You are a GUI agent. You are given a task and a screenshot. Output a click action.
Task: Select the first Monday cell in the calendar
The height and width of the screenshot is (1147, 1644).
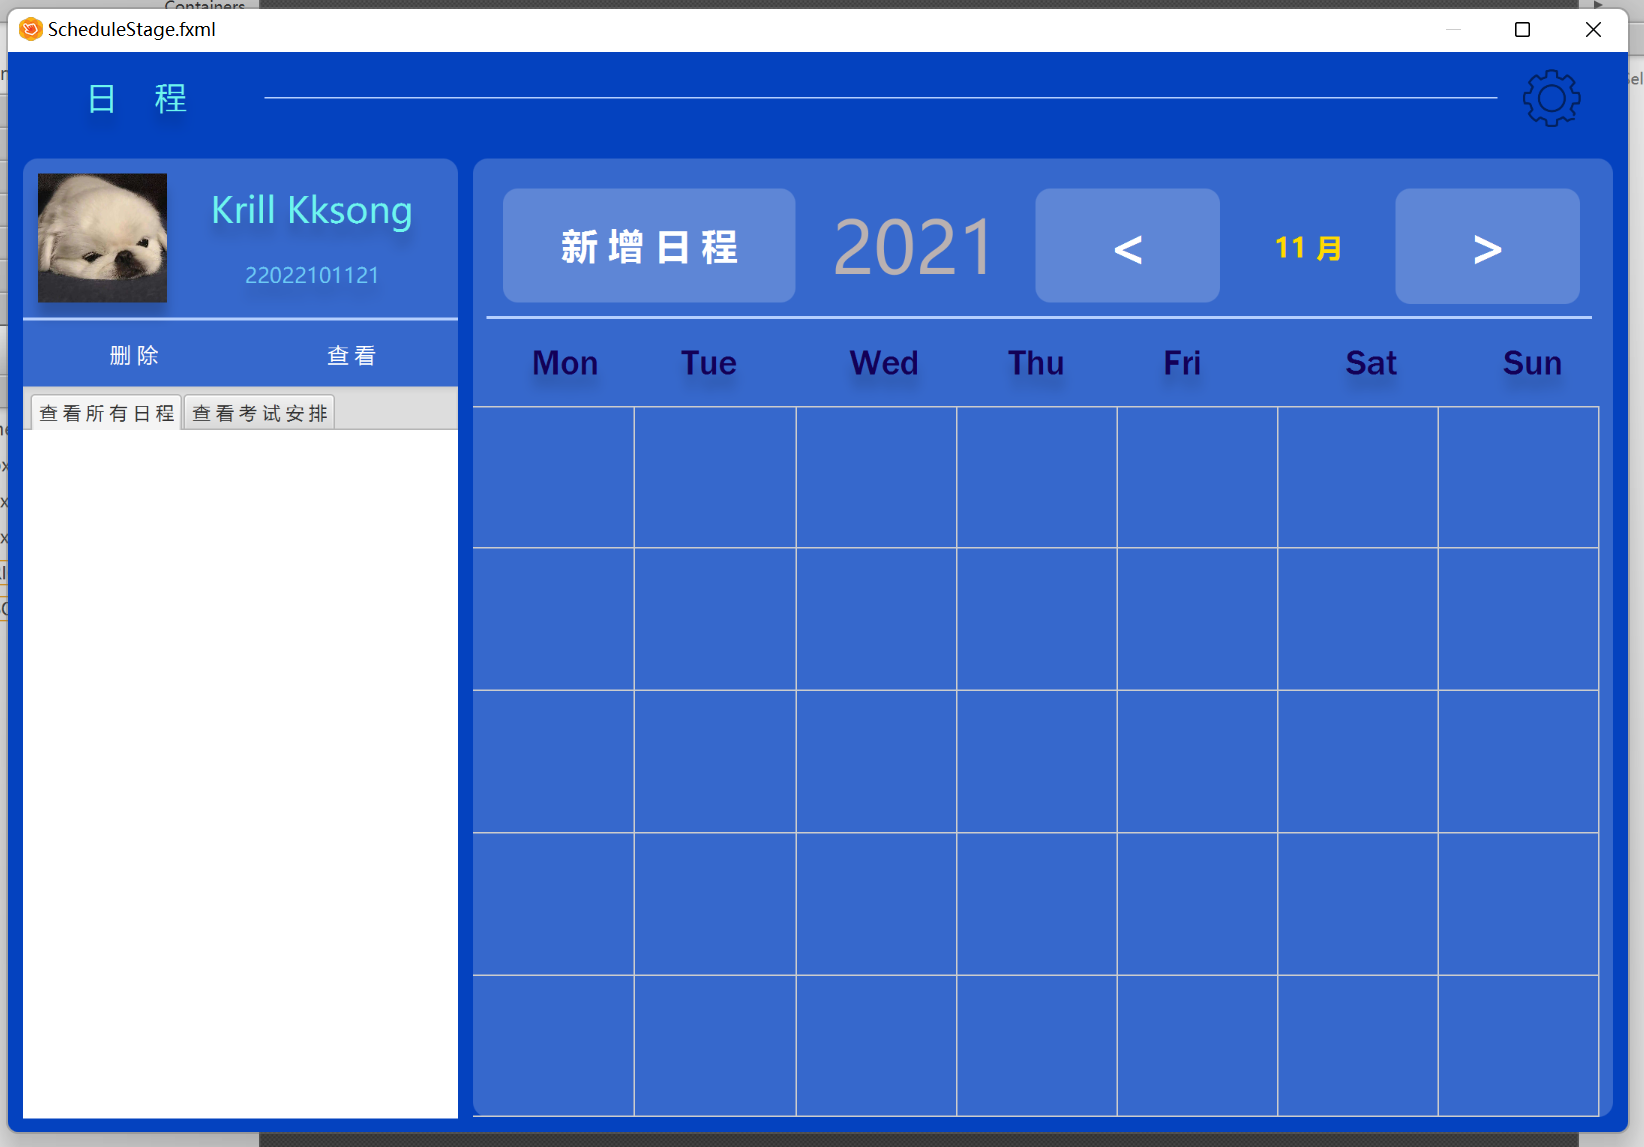pos(553,477)
